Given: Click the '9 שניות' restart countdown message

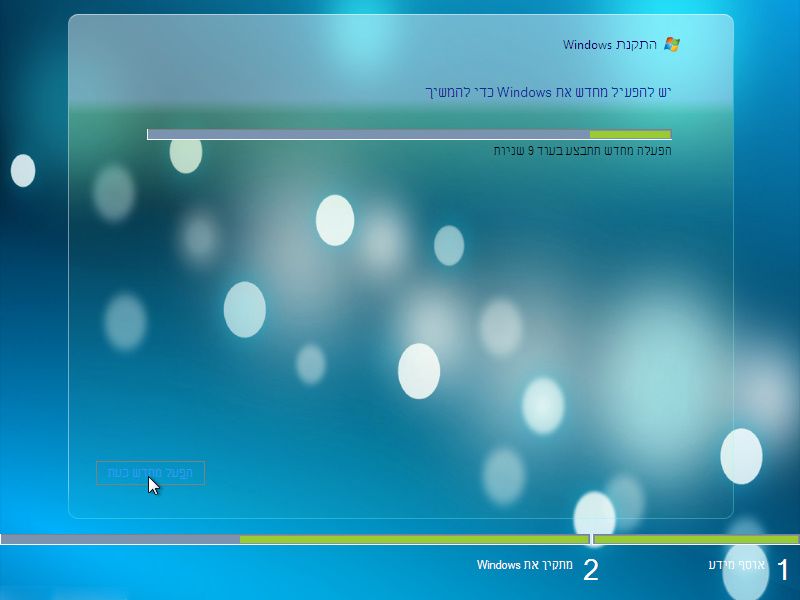Looking at the screenshot, I should coord(582,151).
